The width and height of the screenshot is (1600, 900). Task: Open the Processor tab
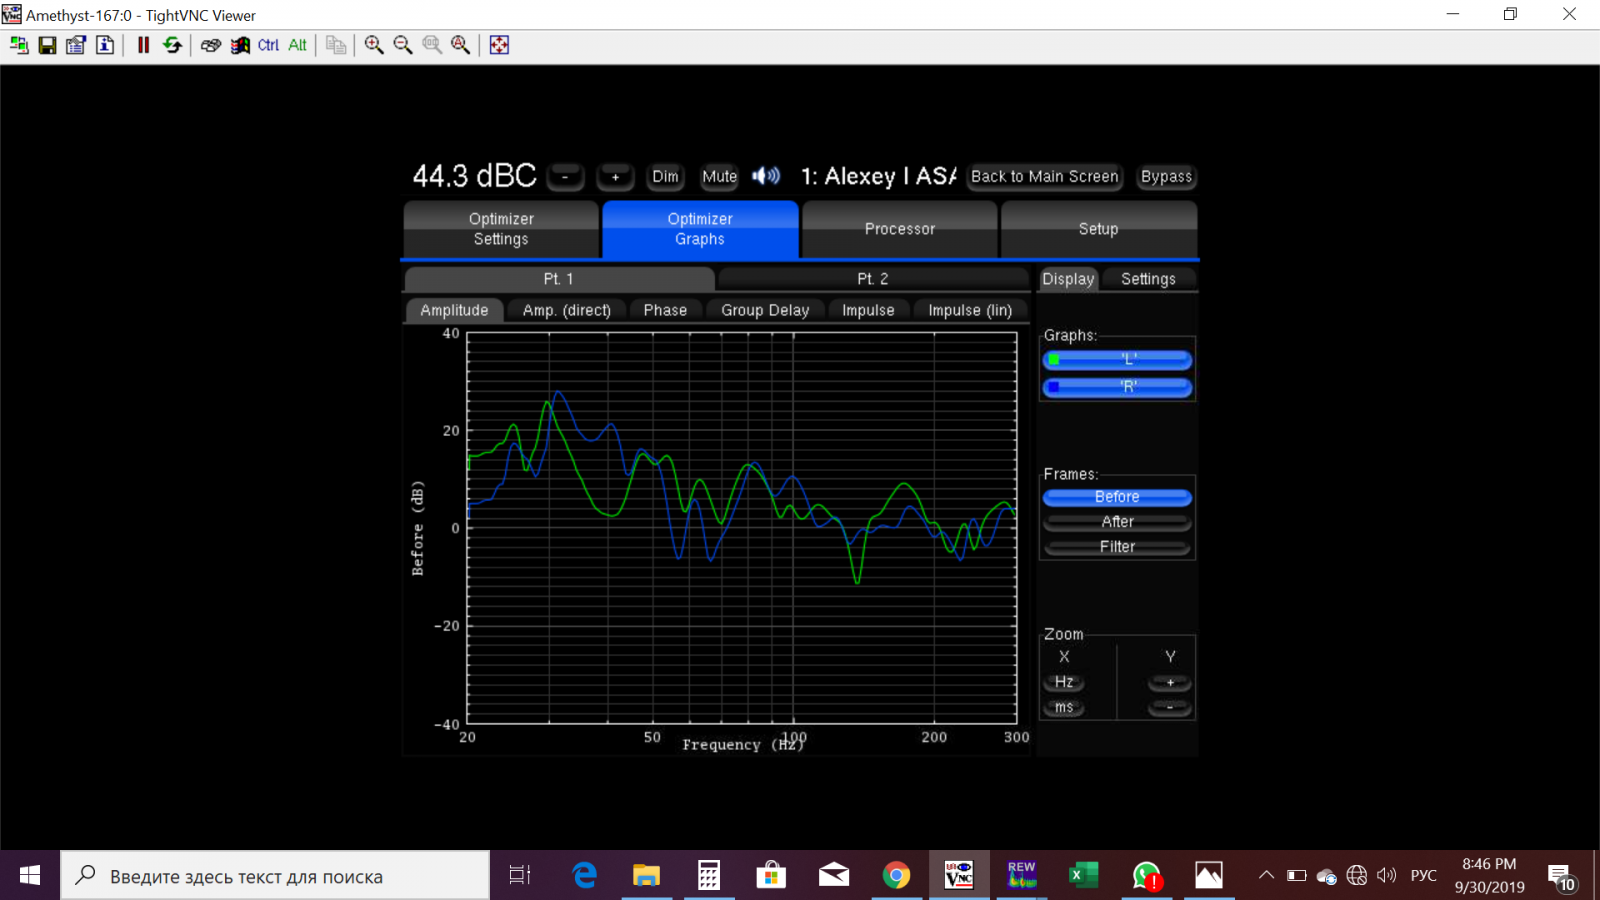click(x=900, y=229)
